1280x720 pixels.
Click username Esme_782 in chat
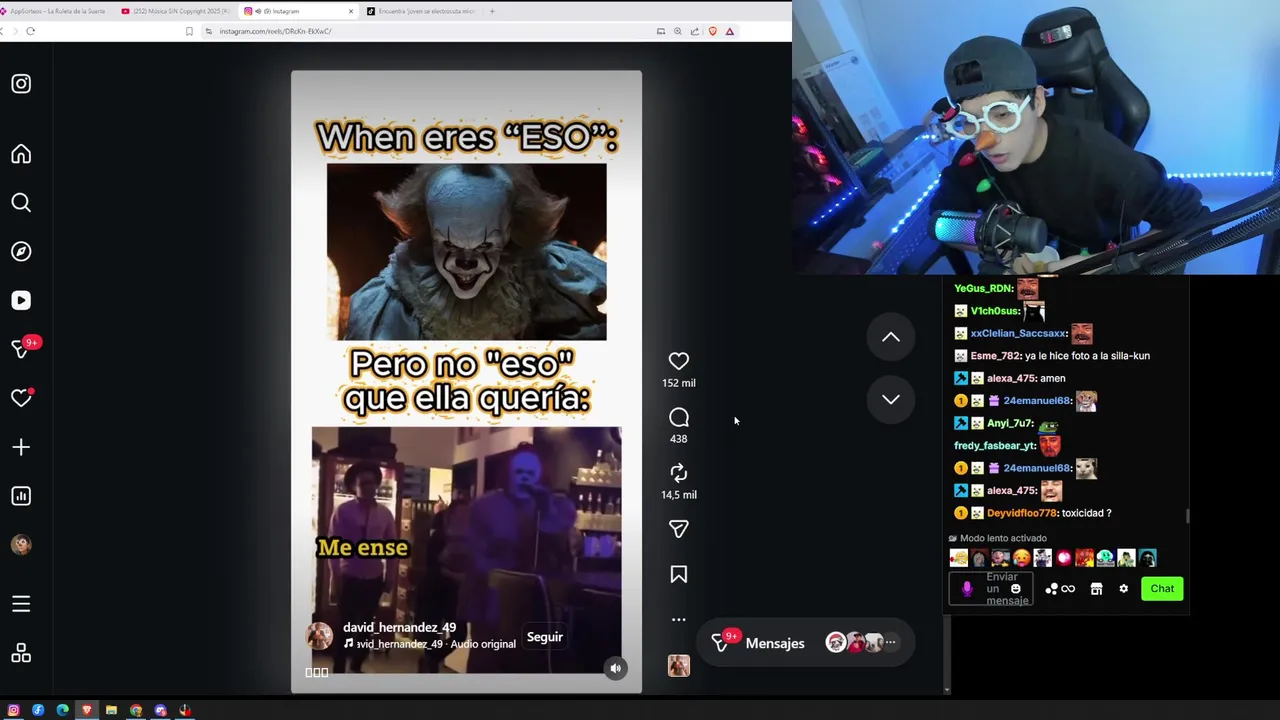[x=995, y=356]
